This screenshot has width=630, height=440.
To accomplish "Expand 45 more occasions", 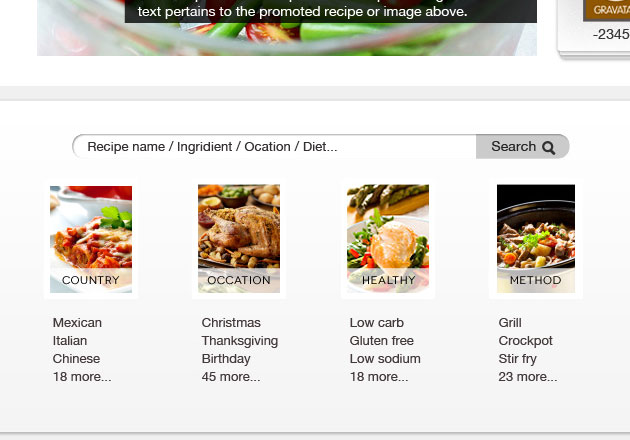I will [231, 377].
